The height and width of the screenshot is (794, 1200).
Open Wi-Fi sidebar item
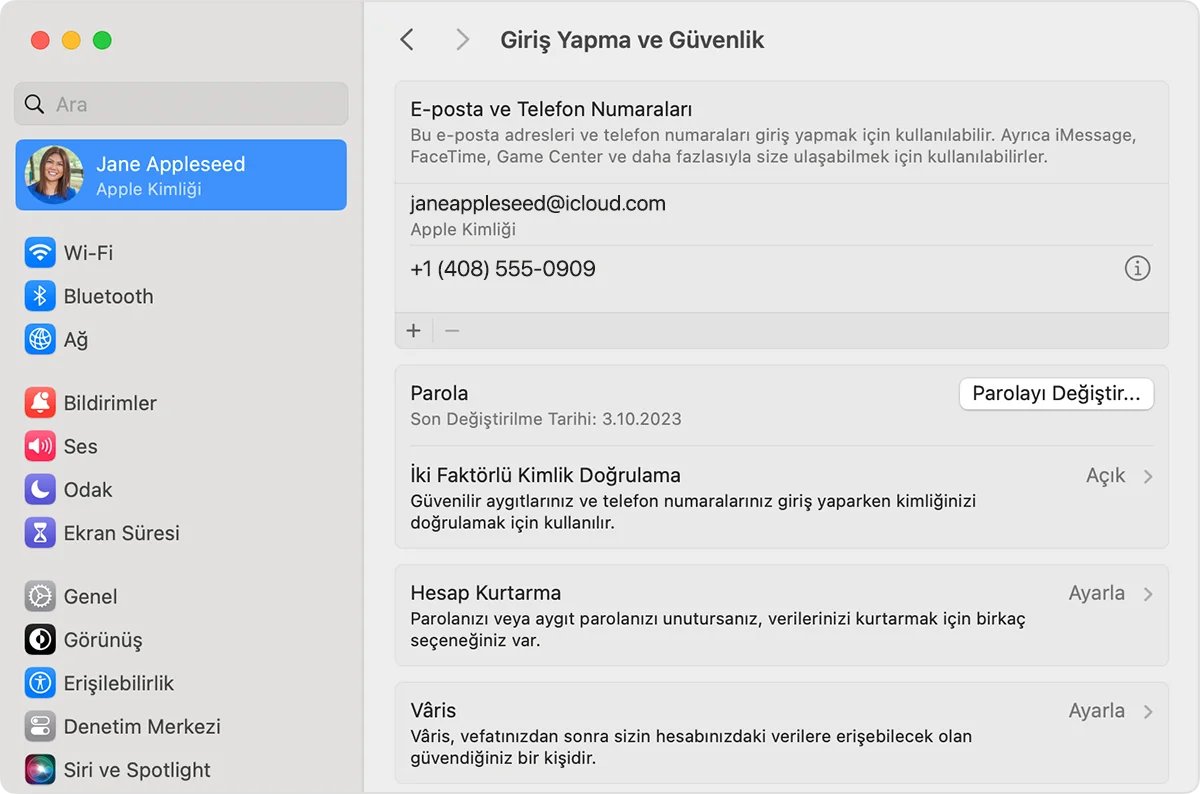[x=181, y=253]
